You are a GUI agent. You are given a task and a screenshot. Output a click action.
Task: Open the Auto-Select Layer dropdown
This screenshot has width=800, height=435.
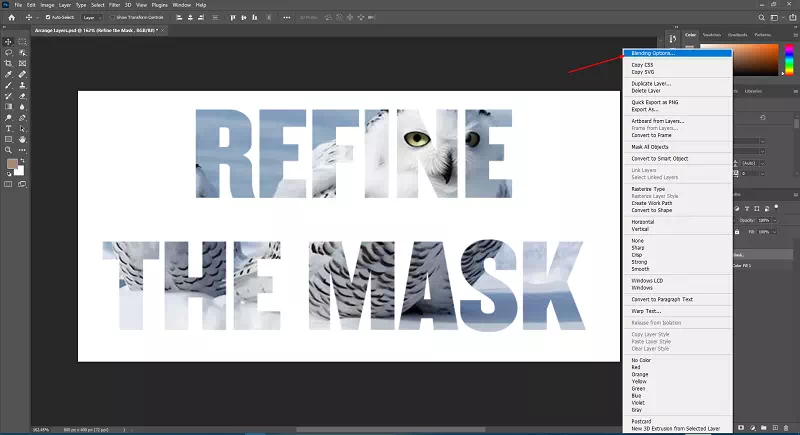pyautogui.click(x=92, y=17)
